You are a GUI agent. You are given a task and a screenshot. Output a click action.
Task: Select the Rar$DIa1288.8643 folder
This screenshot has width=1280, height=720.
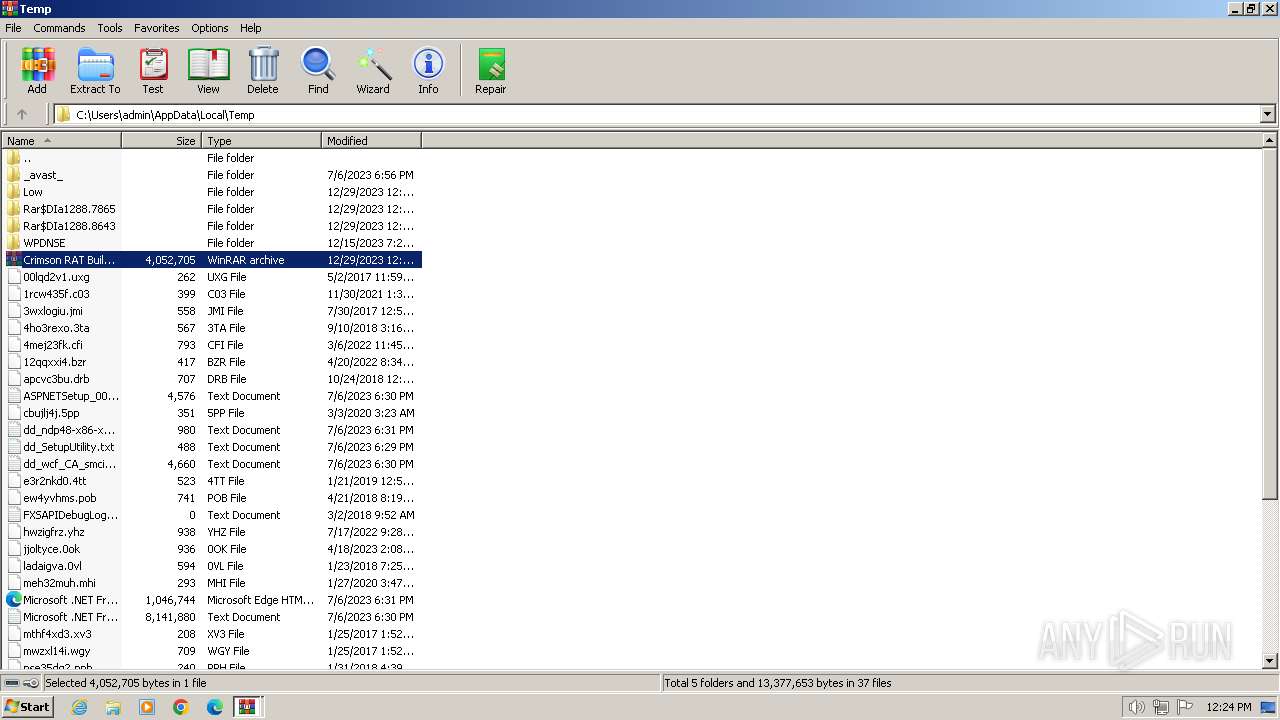212,226
